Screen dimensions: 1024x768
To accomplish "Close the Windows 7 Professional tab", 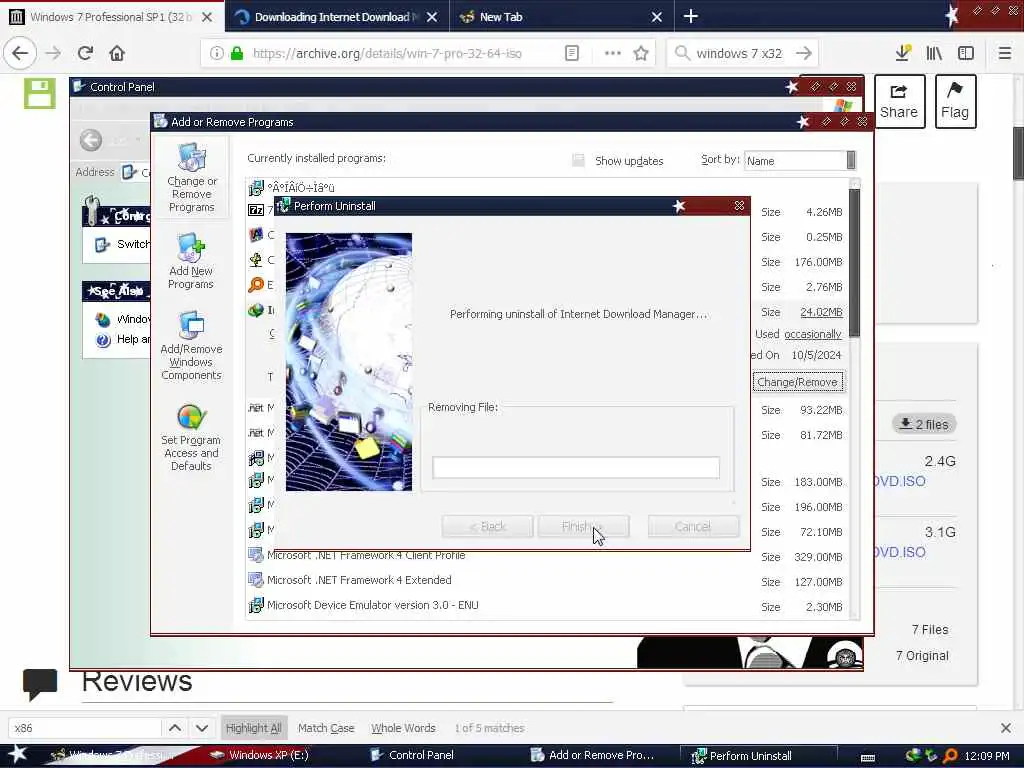I will coord(207,17).
